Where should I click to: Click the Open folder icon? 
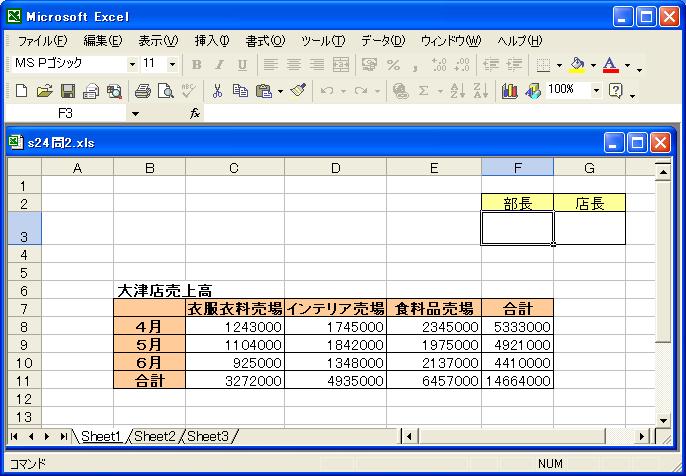(x=44, y=91)
